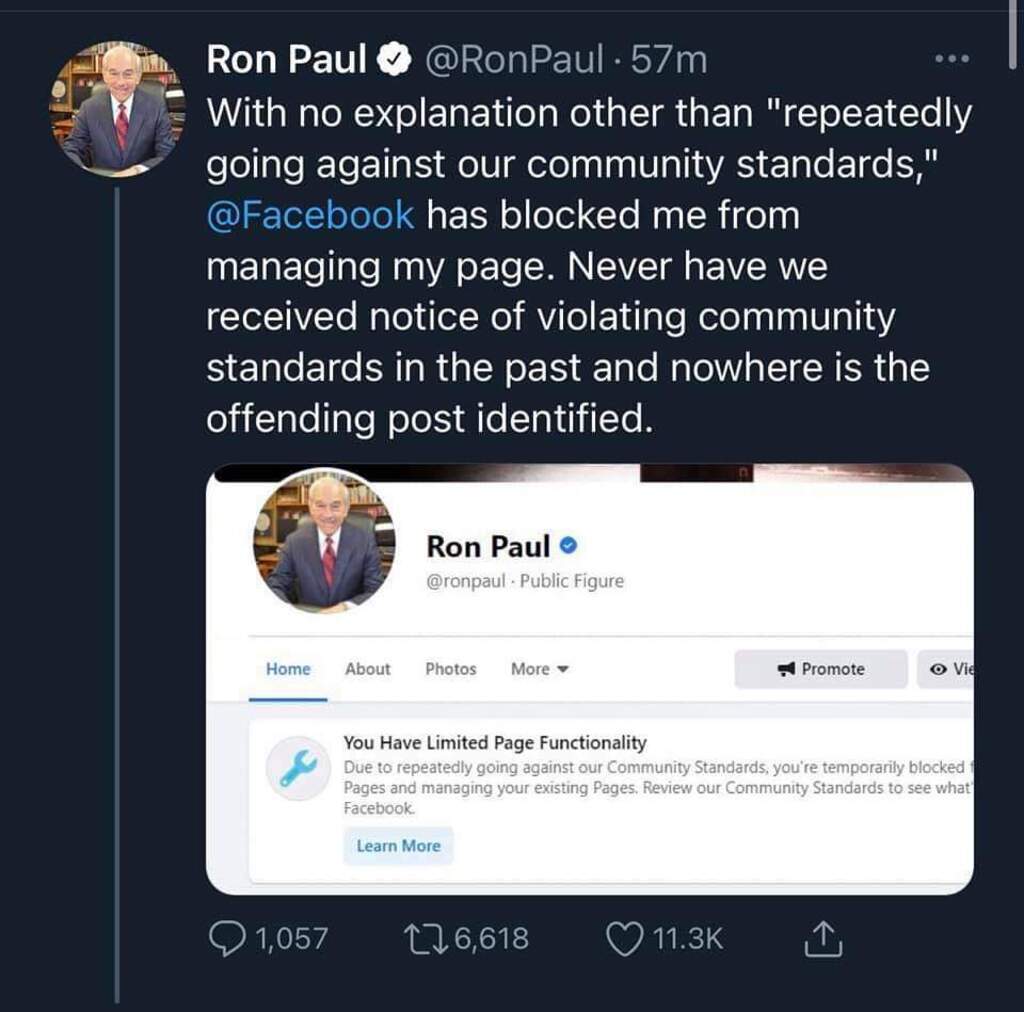This screenshot has height=1012, width=1024.
Task: Click the retweet arrows icon
Action: pos(428,938)
